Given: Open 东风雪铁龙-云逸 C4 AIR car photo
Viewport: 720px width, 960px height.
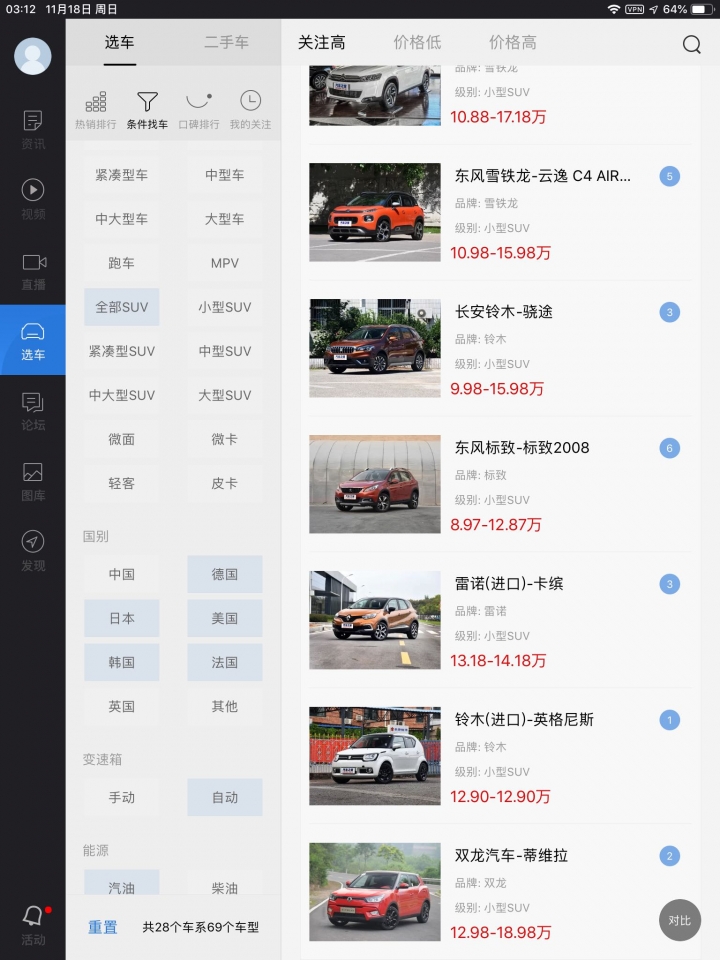Looking at the screenshot, I should (x=375, y=212).
